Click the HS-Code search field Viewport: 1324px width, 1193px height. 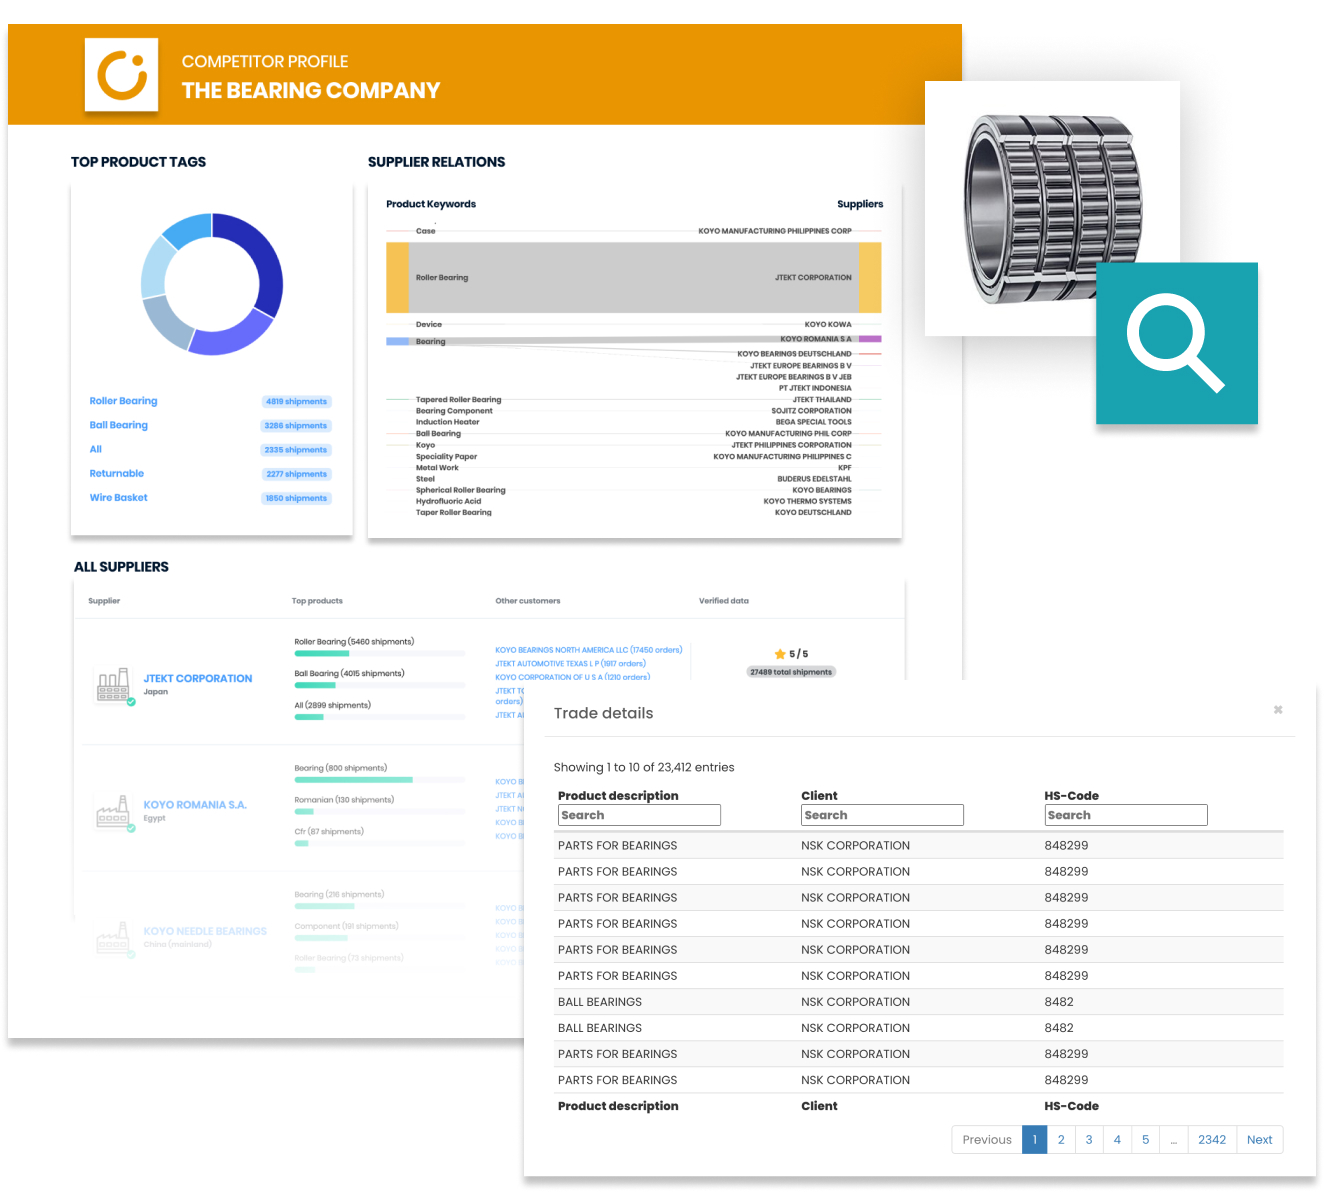click(x=1126, y=815)
